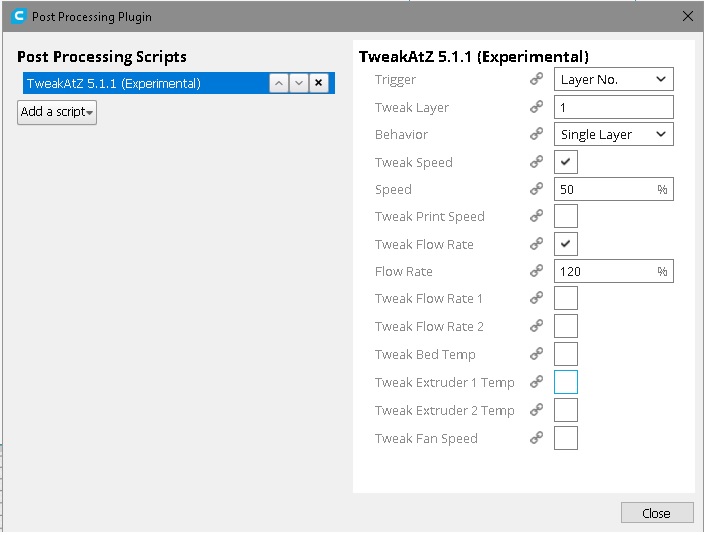
Task: Click link icon beside Tweak Print Speed
Action: click(536, 216)
